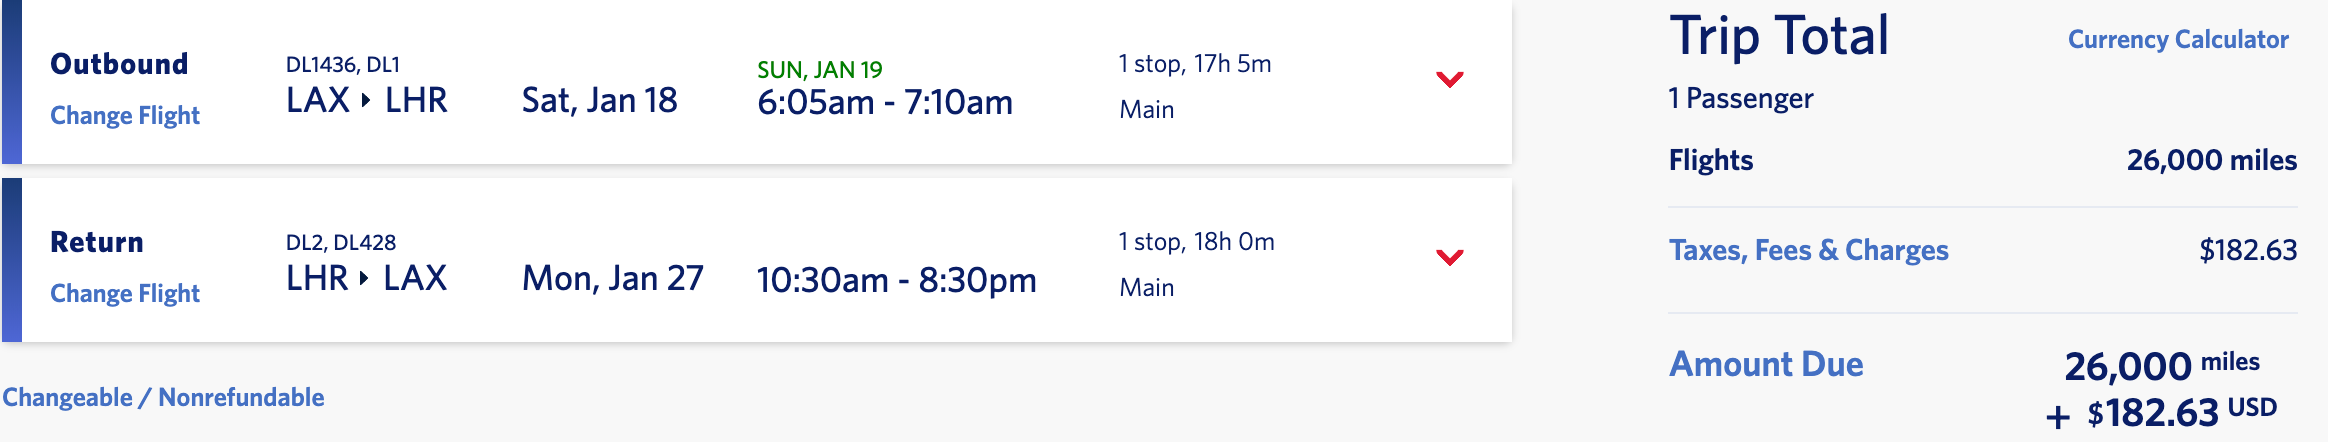Click the 1 stop, 17h 5m duration
The height and width of the screenshot is (442, 2328).
tap(1194, 64)
